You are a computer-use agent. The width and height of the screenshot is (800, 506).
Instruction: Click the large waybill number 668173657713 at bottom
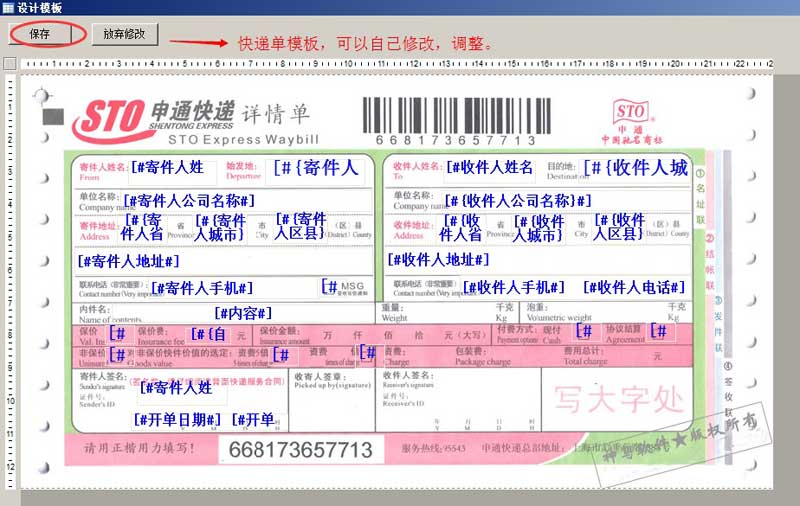301,450
